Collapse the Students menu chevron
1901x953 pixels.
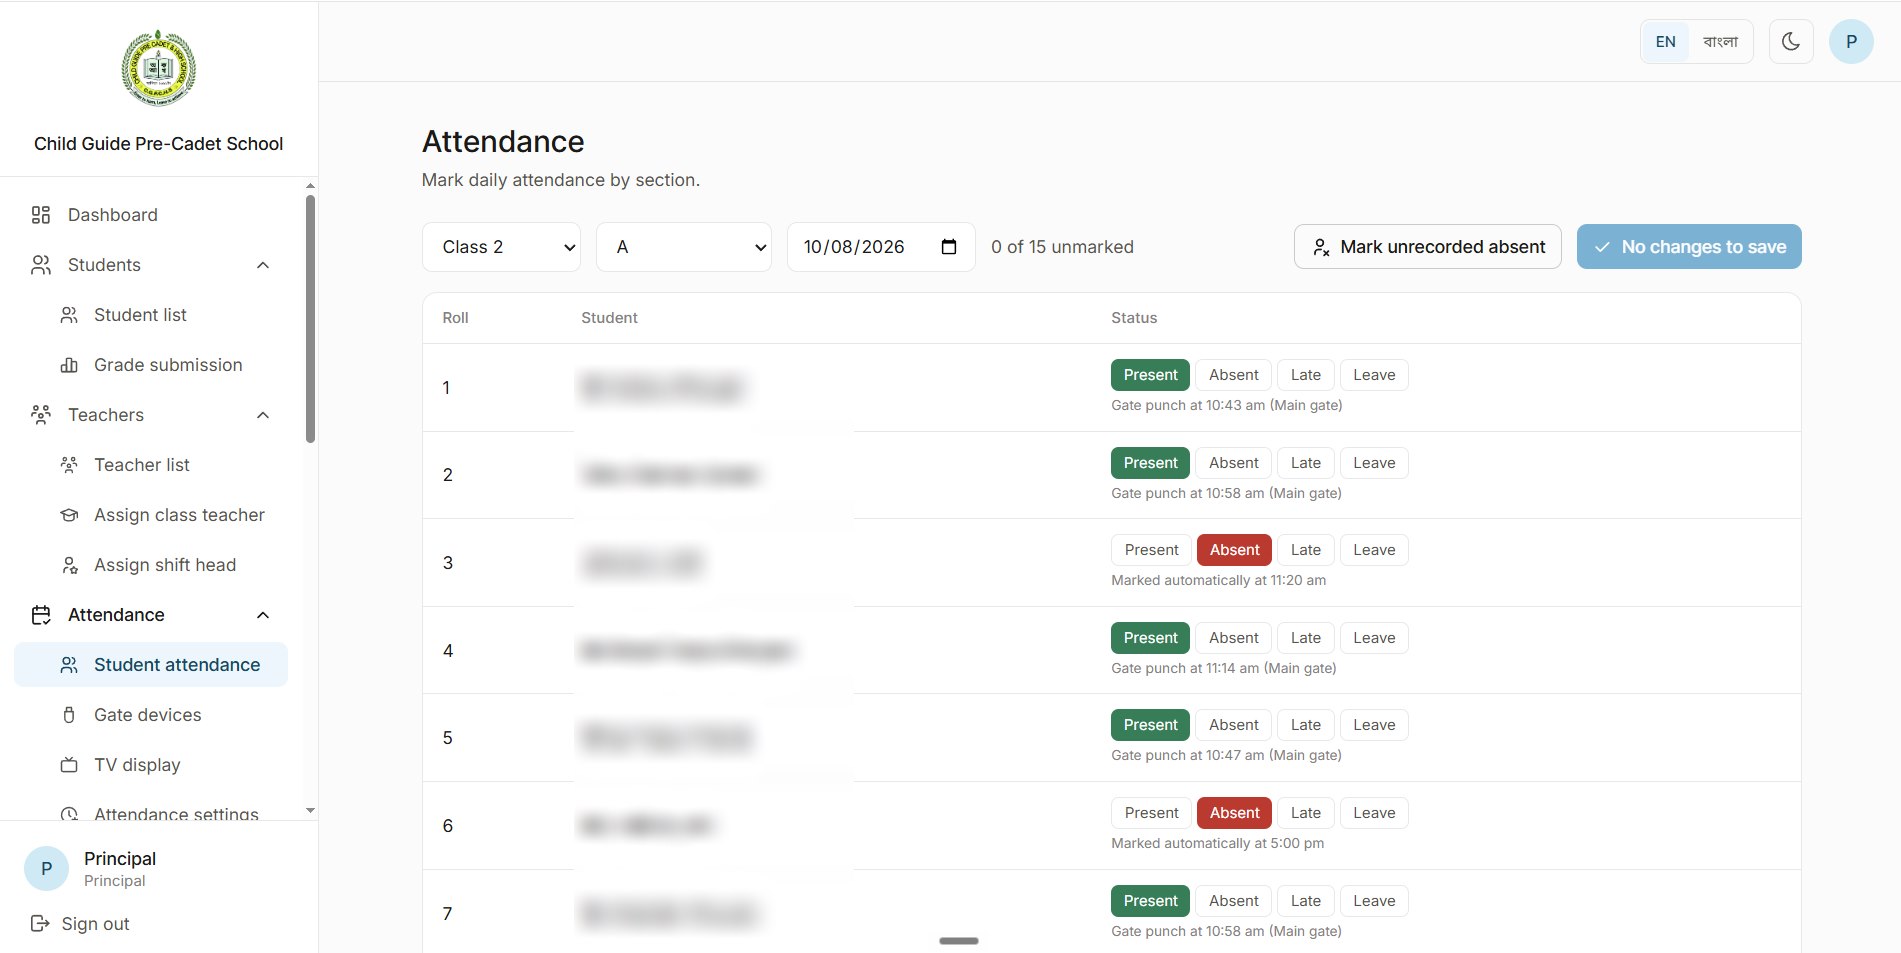(263, 265)
